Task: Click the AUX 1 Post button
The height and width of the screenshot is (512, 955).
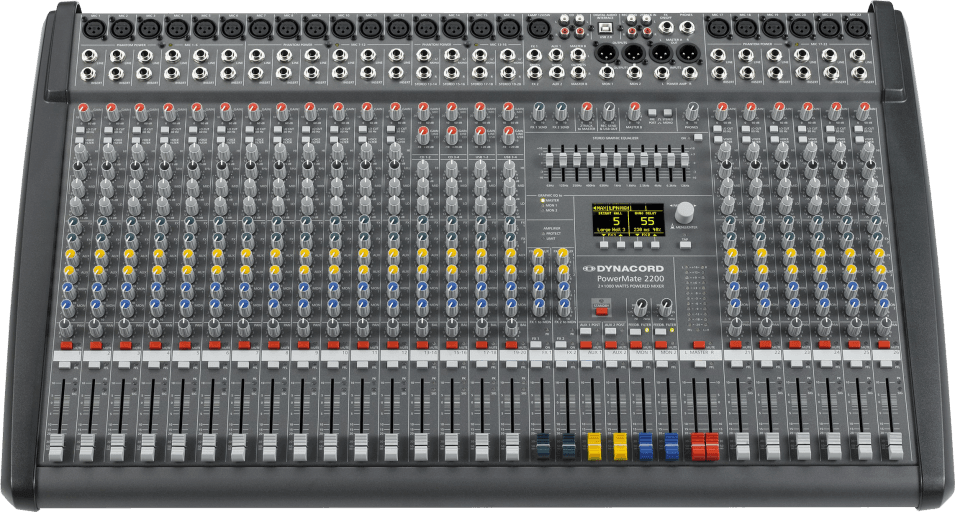Action: point(585,331)
